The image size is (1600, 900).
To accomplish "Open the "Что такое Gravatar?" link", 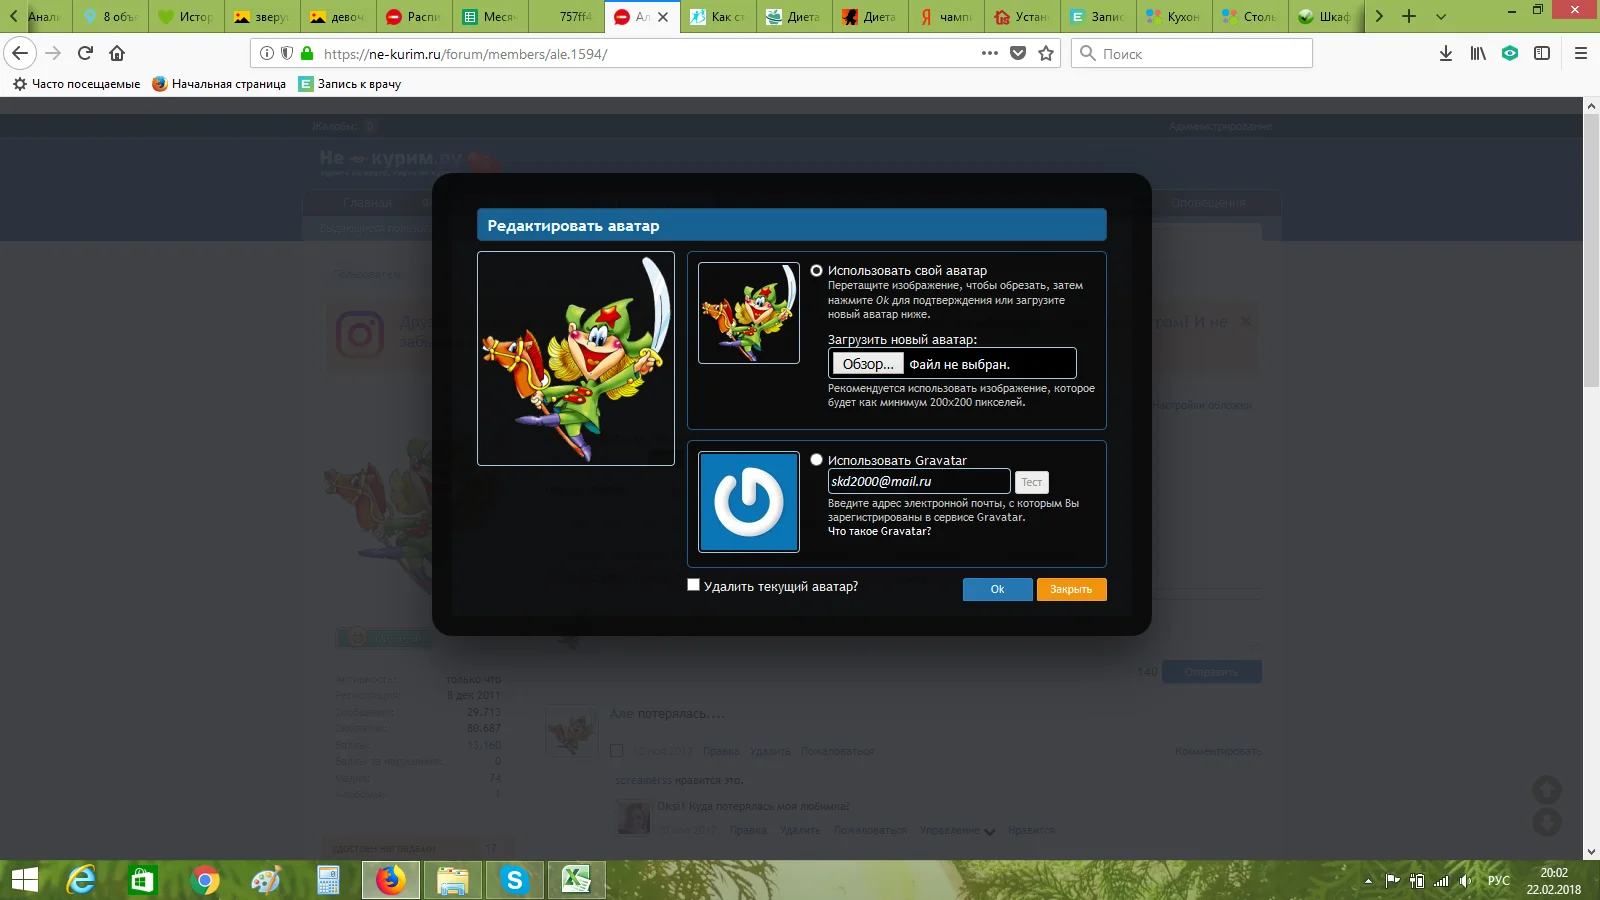I will pyautogui.click(x=879, y=531).
